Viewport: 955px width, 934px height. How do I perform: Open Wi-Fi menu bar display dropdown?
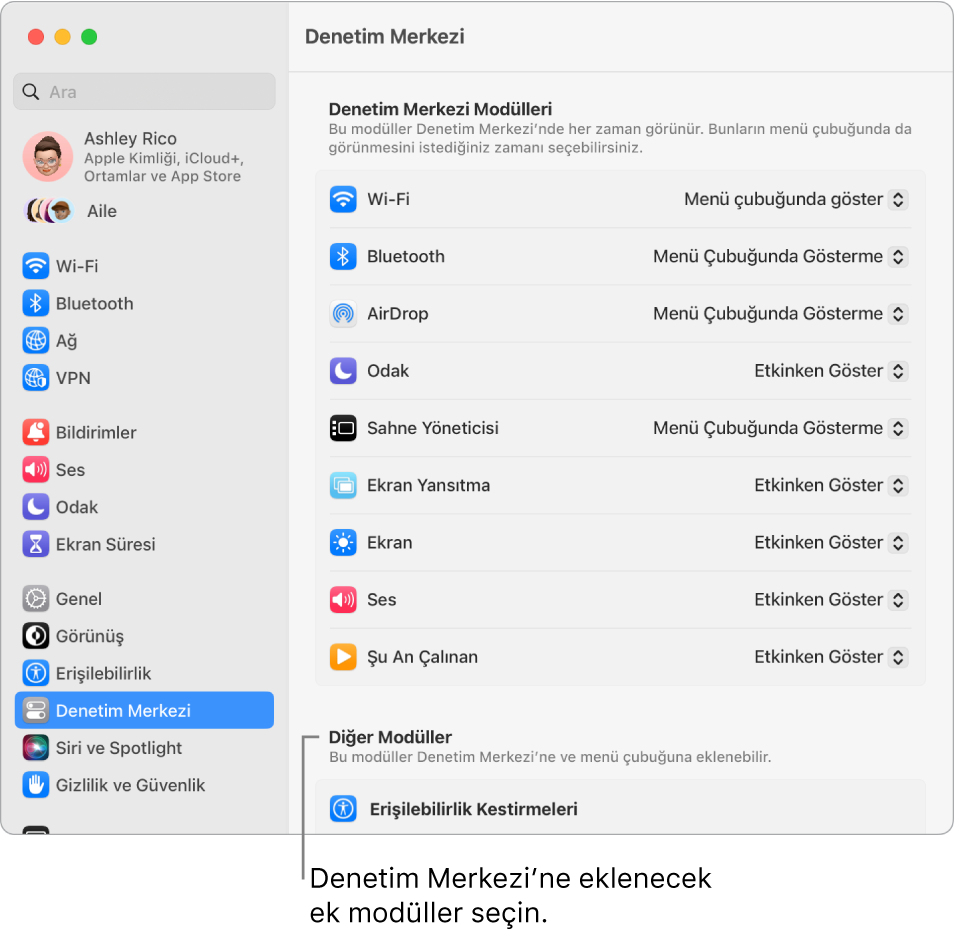(x=795, y=199)
